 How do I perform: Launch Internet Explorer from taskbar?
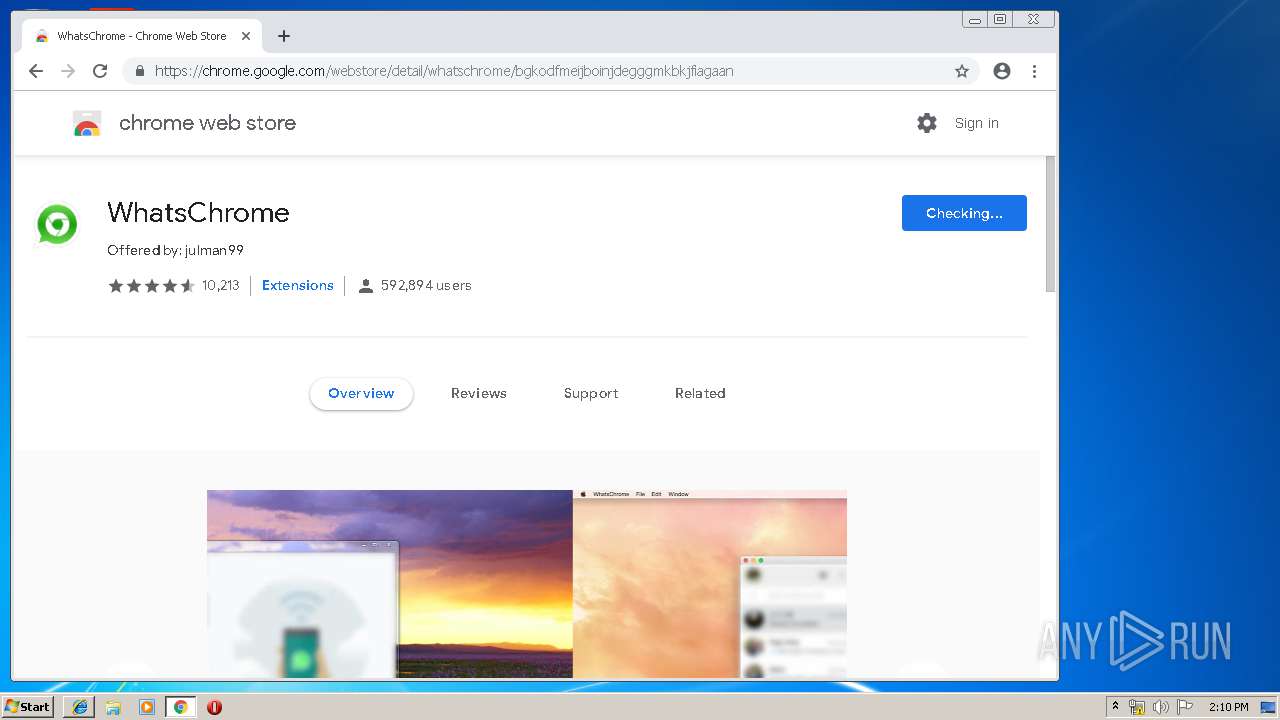coord(80,707)
